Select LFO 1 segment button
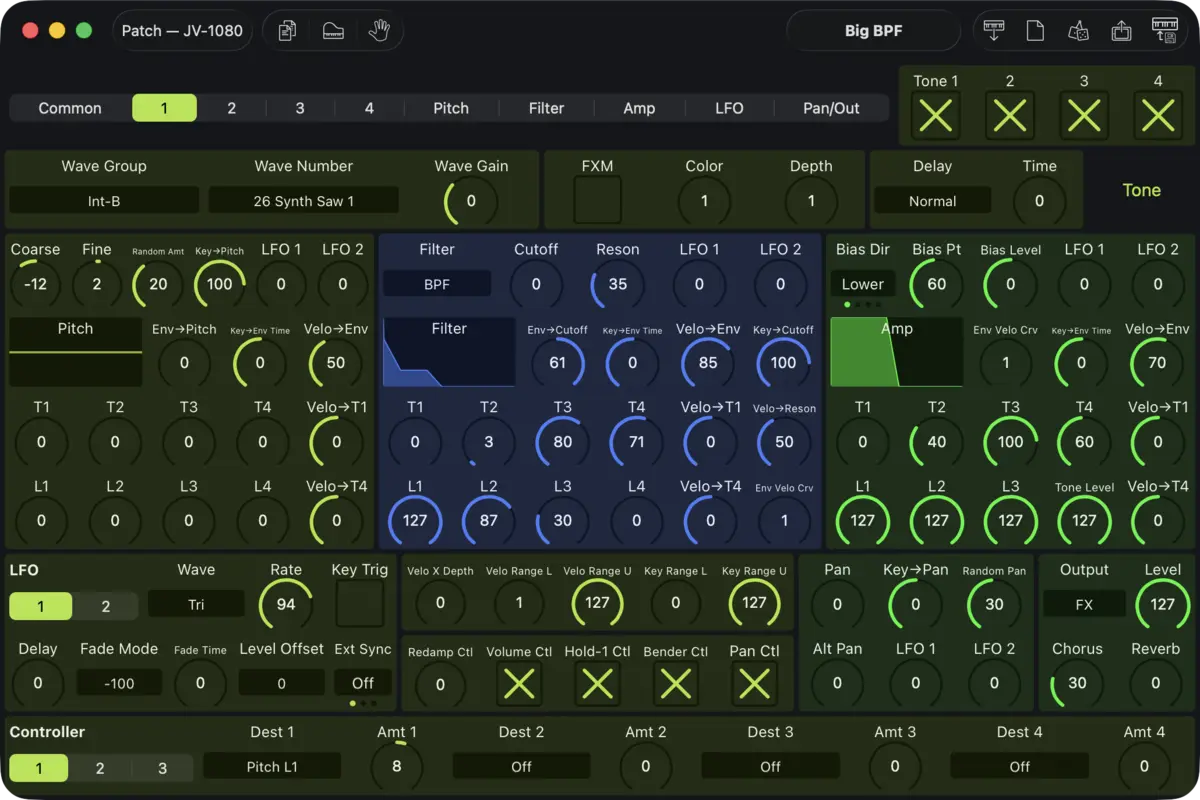Screen dimensions: 1200x800 [41, 606]
